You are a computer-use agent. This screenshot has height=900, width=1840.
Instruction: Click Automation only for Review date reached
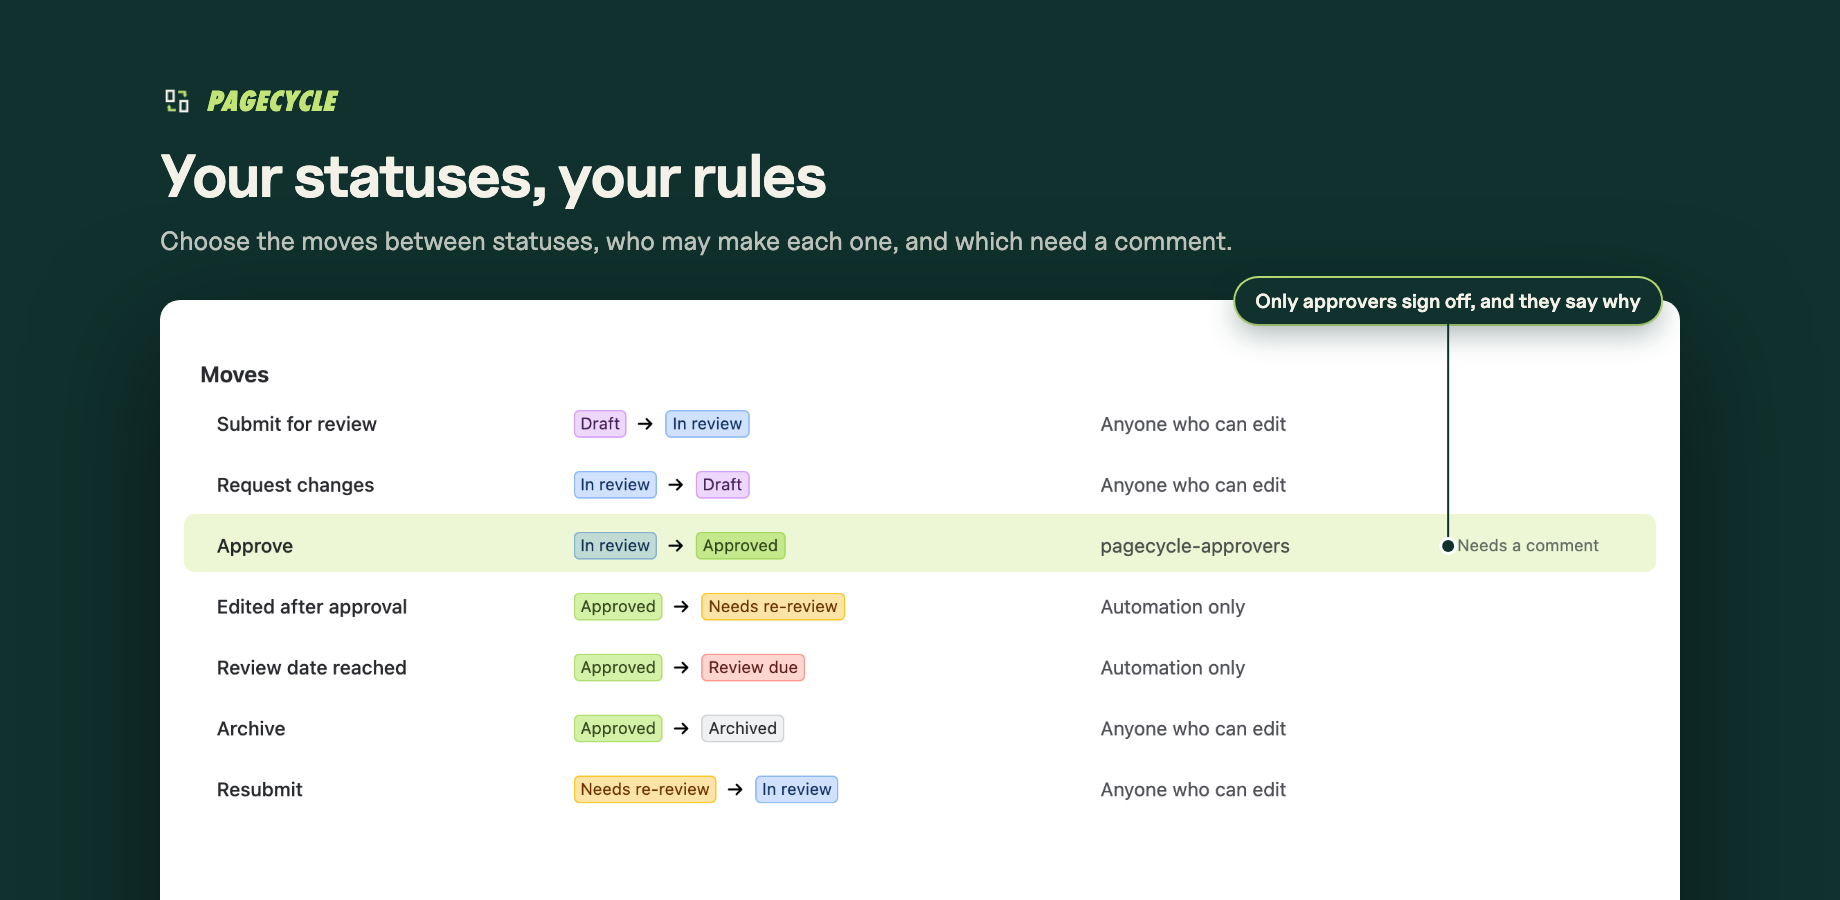pos(1173,668)
